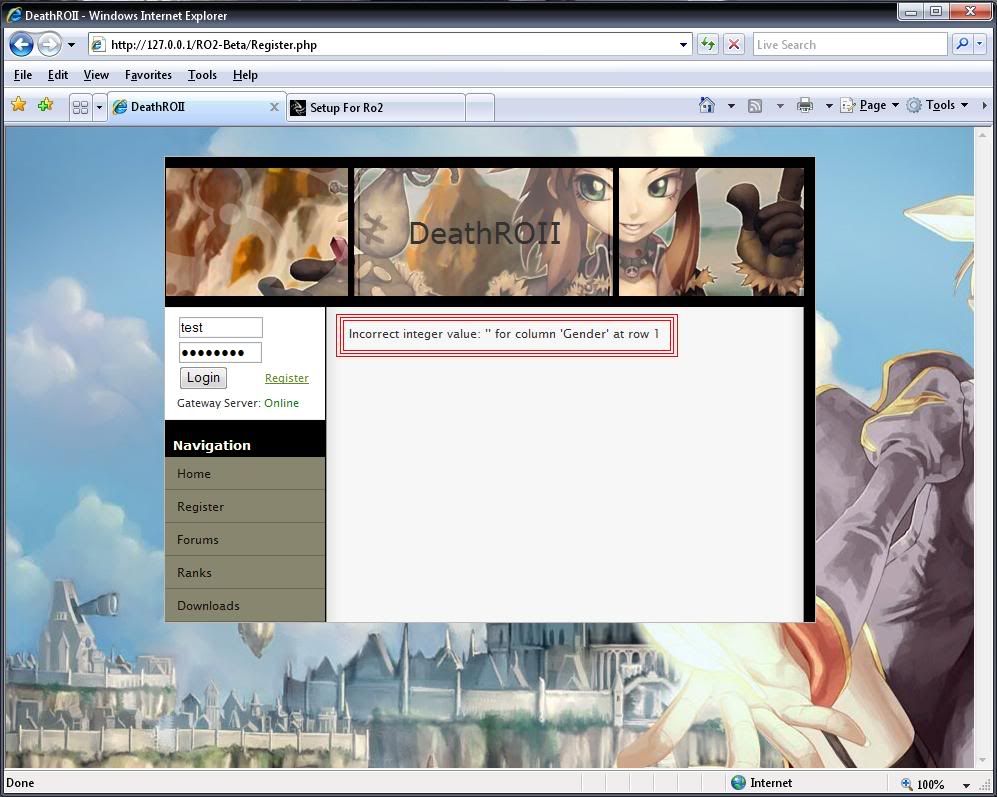Open the Forums page from the navigation
The height and width of the screenshot is (797, 997).
point(197,539)
